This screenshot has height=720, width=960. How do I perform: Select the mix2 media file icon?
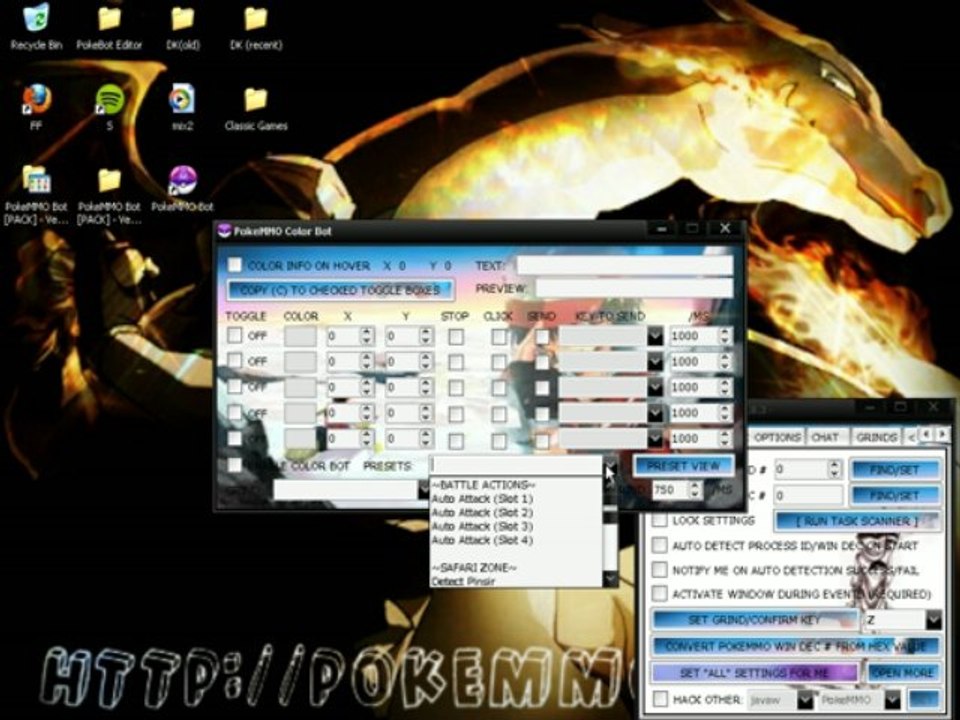click(182, 99)
